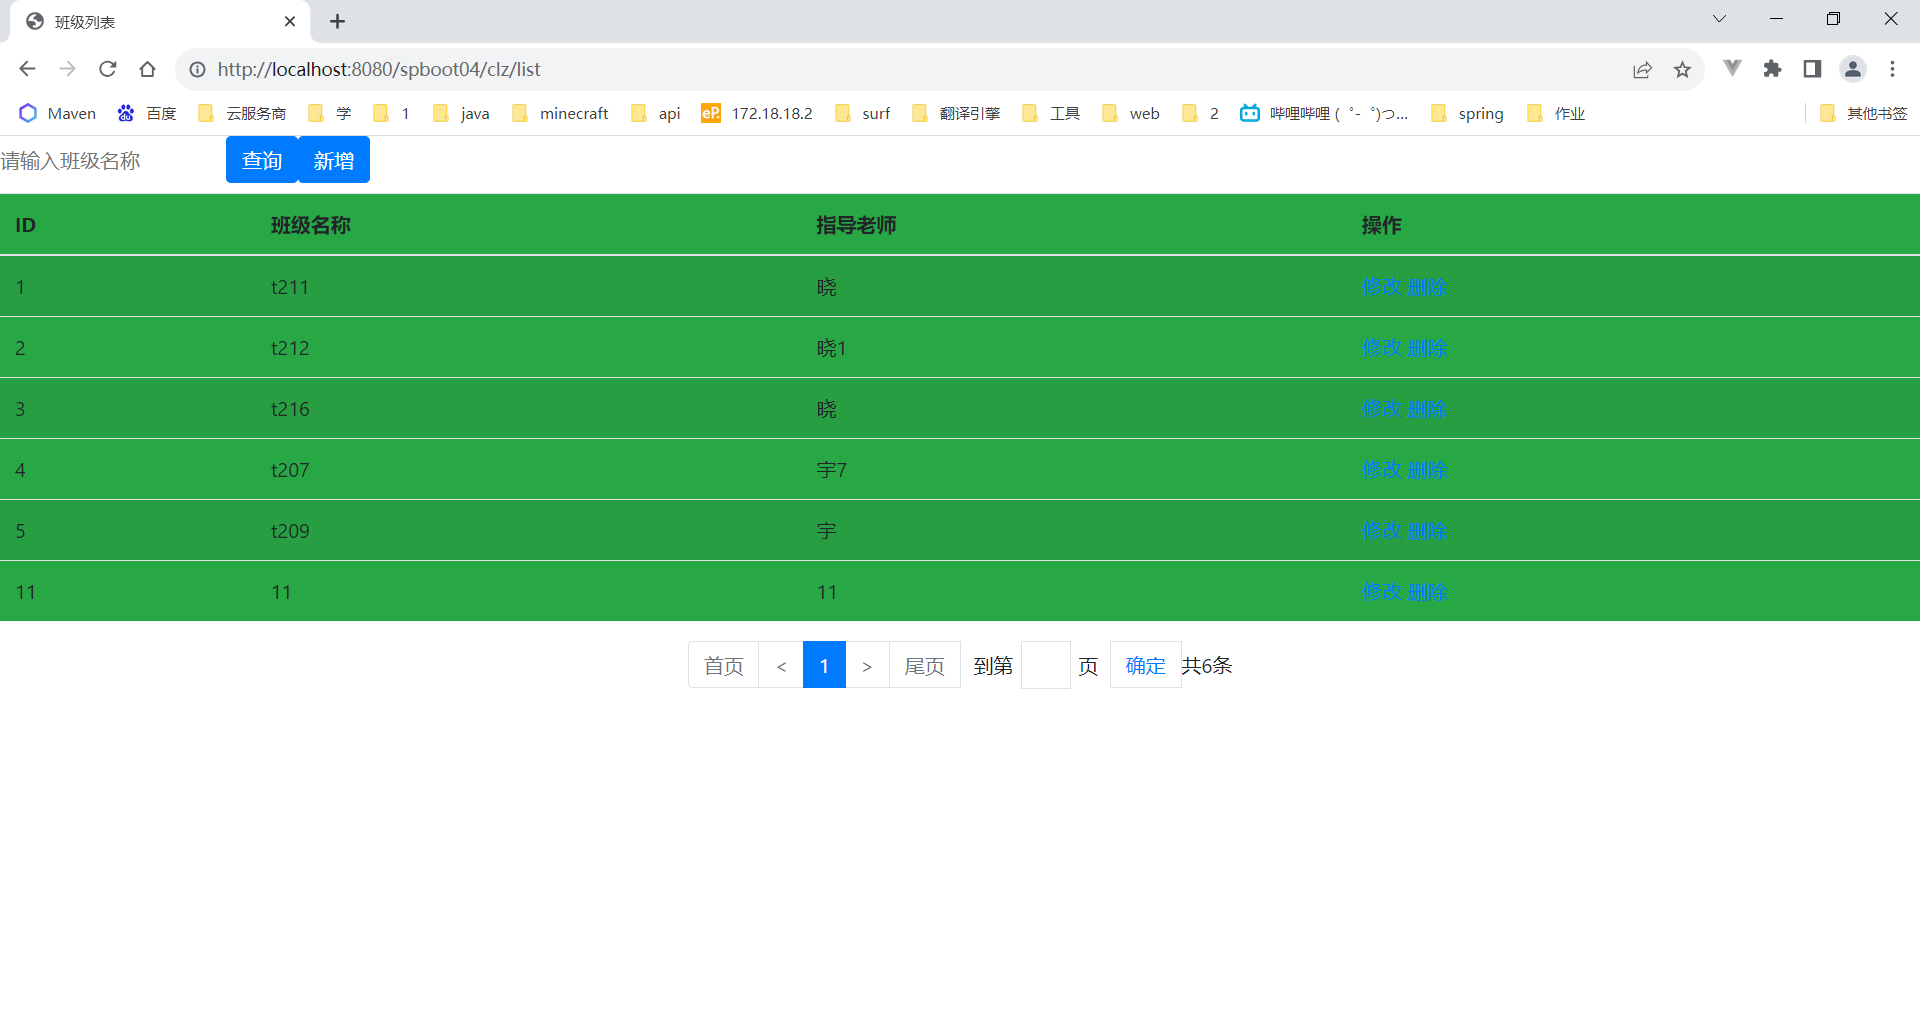Image resolution: width=1920 pixels, height=1030 pixels.
Task: Click 删除 for class t212
Action: click(x=1427, y=348)
